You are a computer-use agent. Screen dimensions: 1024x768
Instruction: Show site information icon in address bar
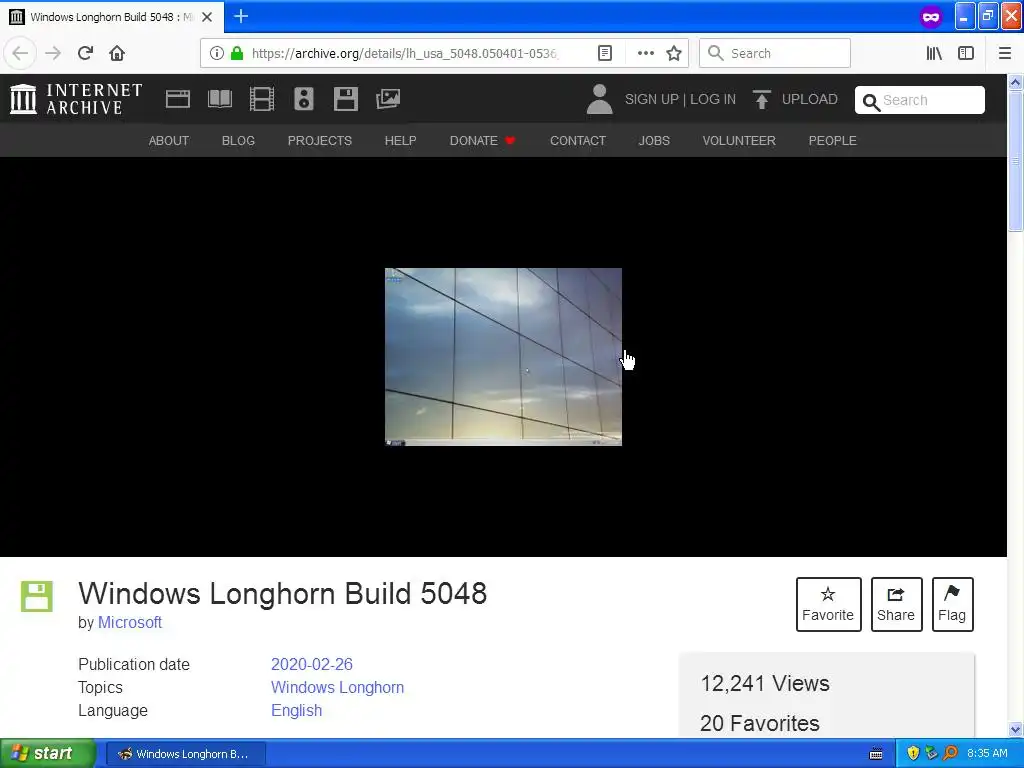point(217,53)
